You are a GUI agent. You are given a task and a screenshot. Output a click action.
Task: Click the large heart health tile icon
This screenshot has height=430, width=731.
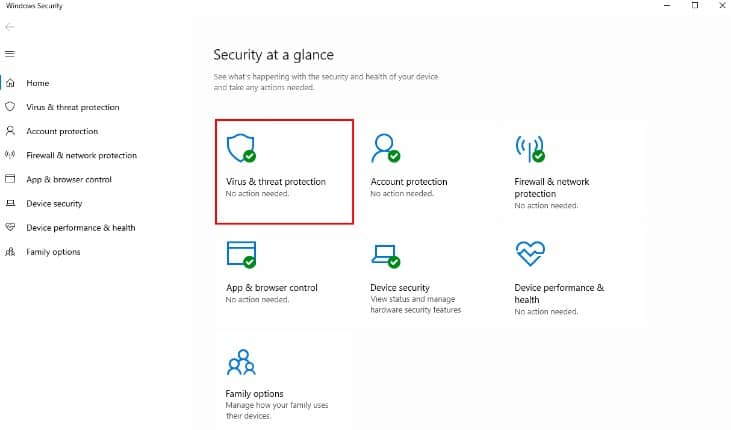tap(530, 253)
